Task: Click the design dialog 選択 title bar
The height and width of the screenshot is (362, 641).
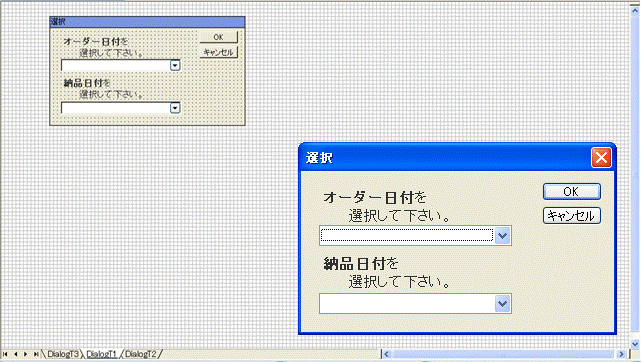Action: pos(147,22)
